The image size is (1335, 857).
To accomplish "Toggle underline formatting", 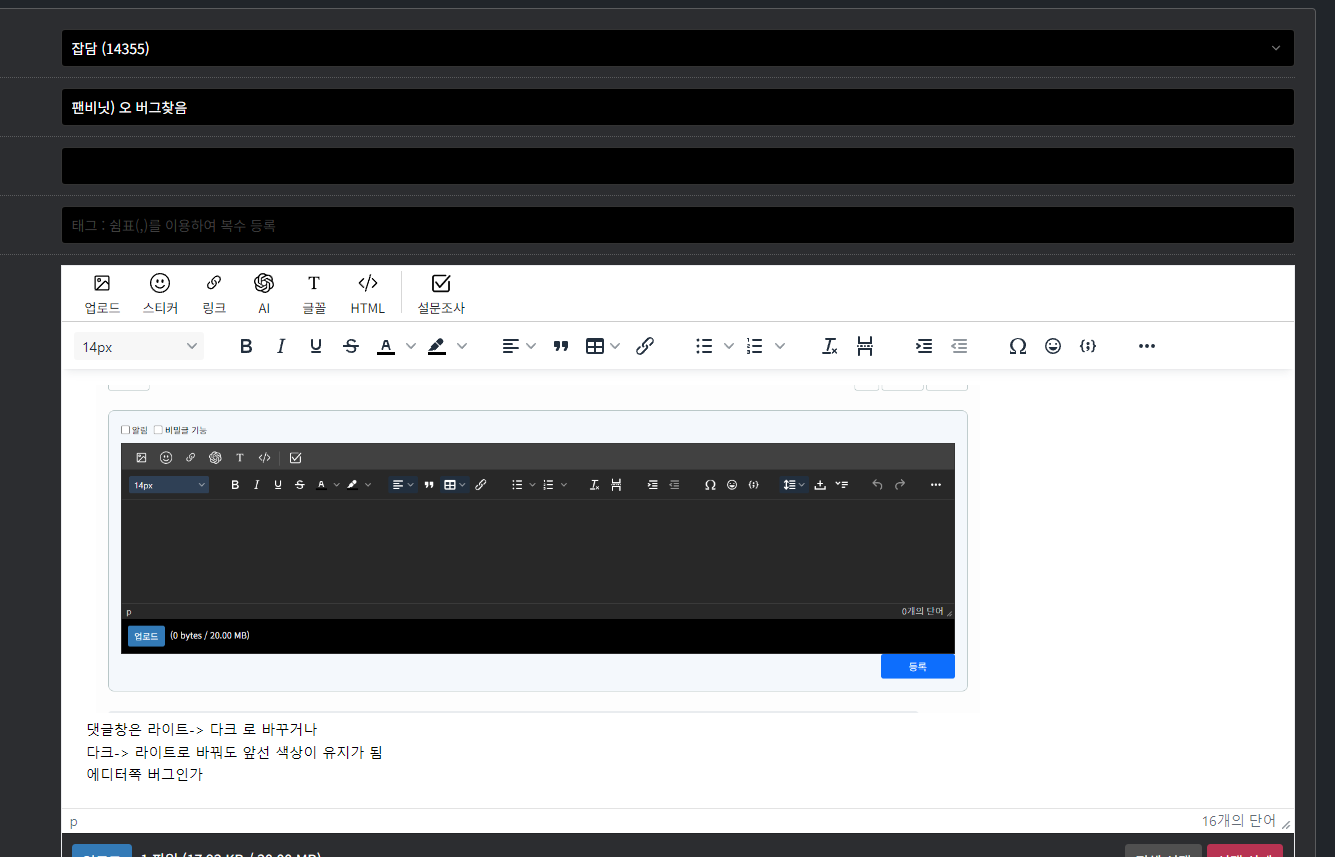I will pos(316,346).
